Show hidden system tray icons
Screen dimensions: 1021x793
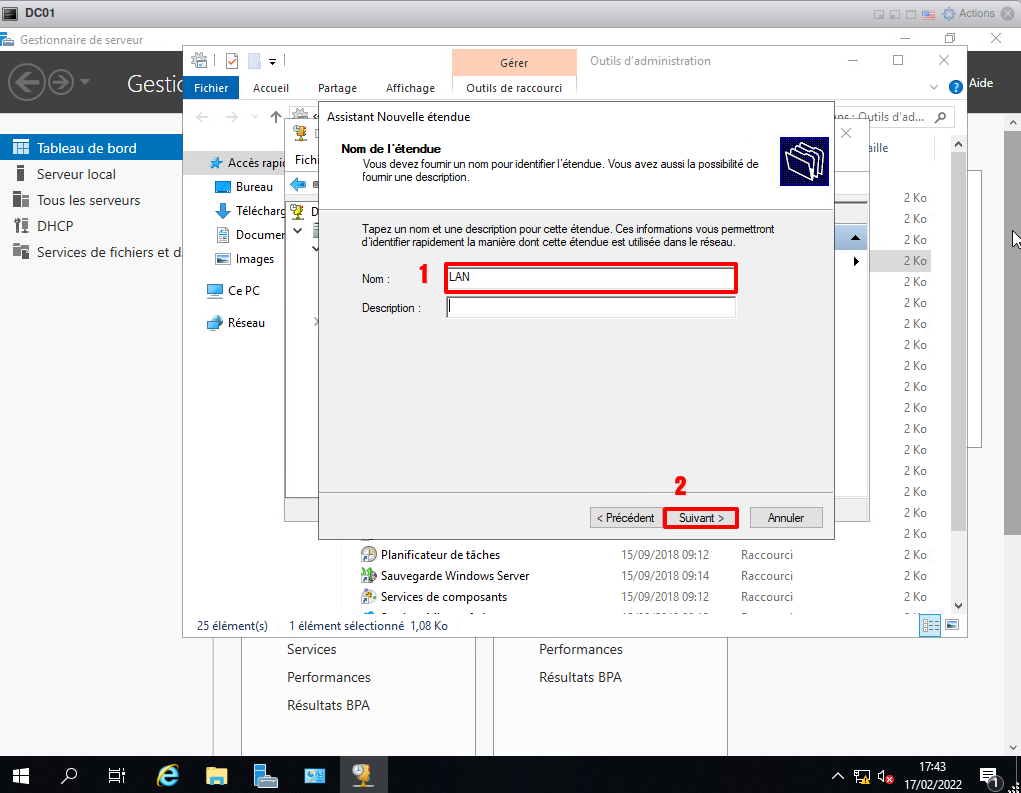[838, 776]
